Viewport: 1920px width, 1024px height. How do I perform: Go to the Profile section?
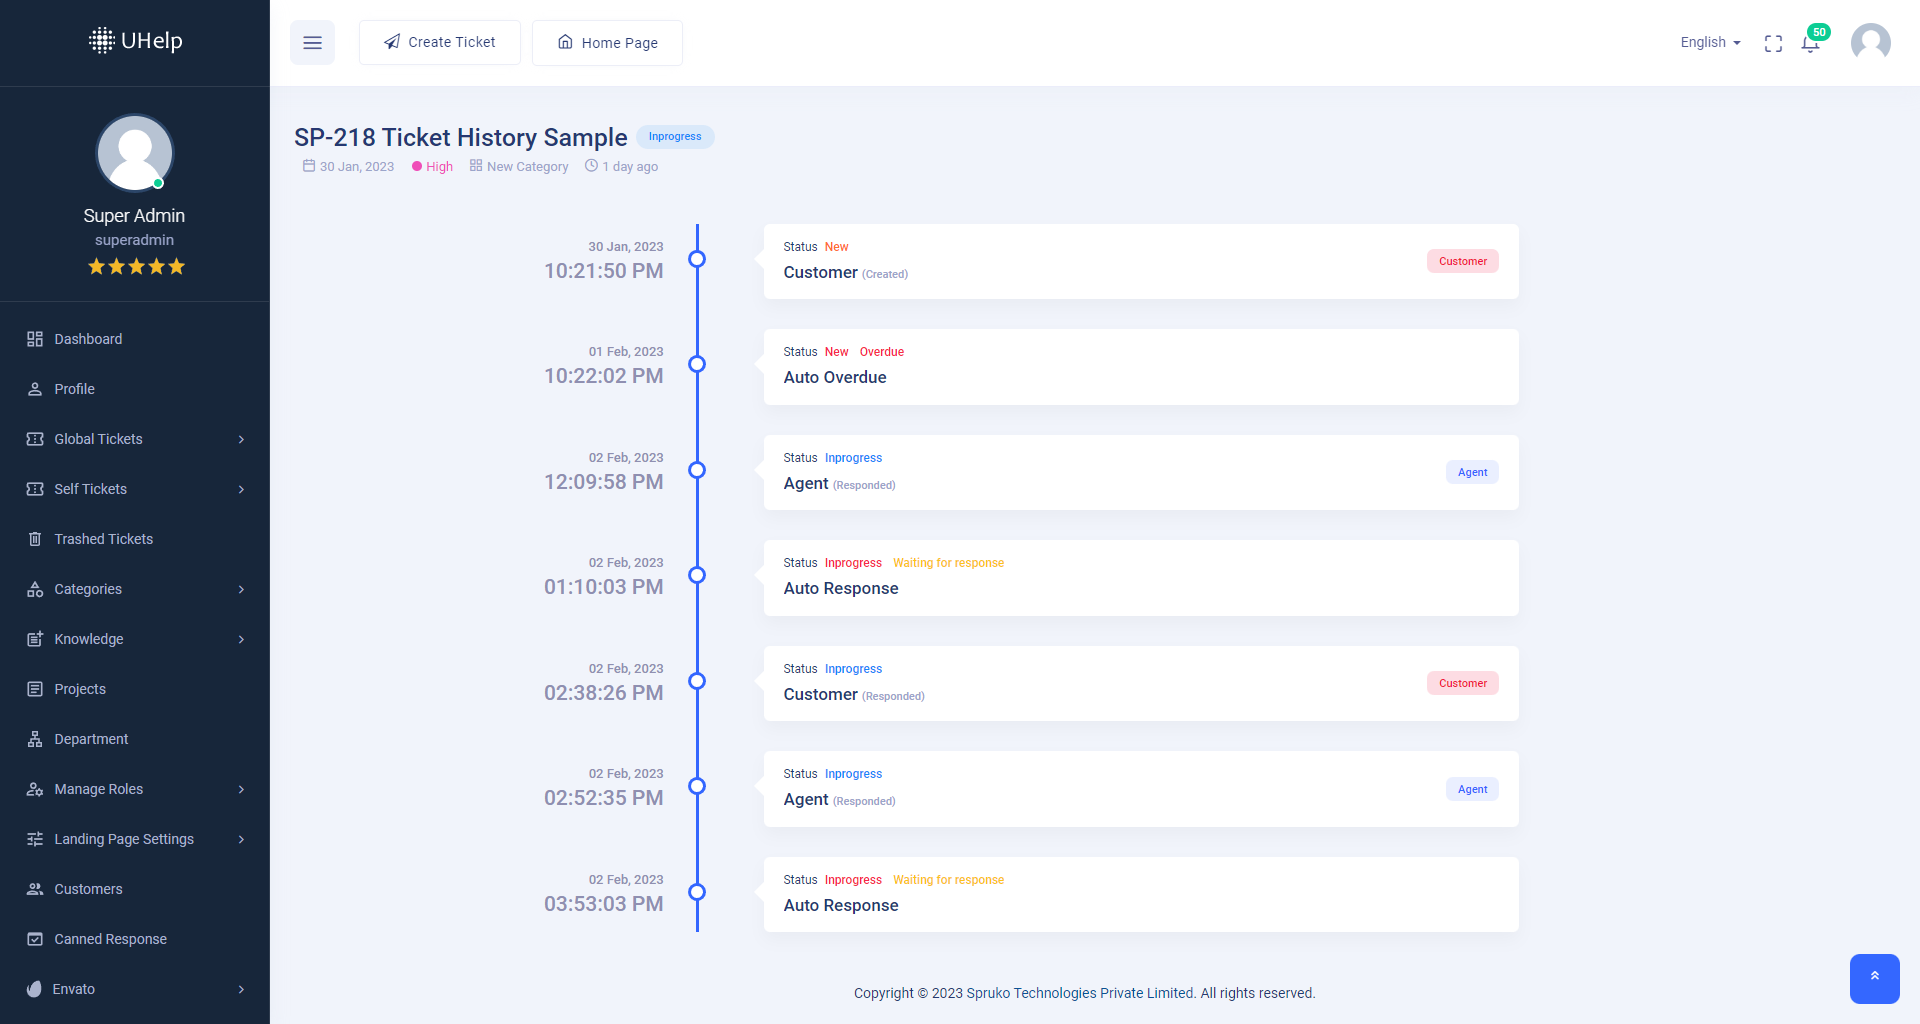pyautogui.click(x=75, y=389)
